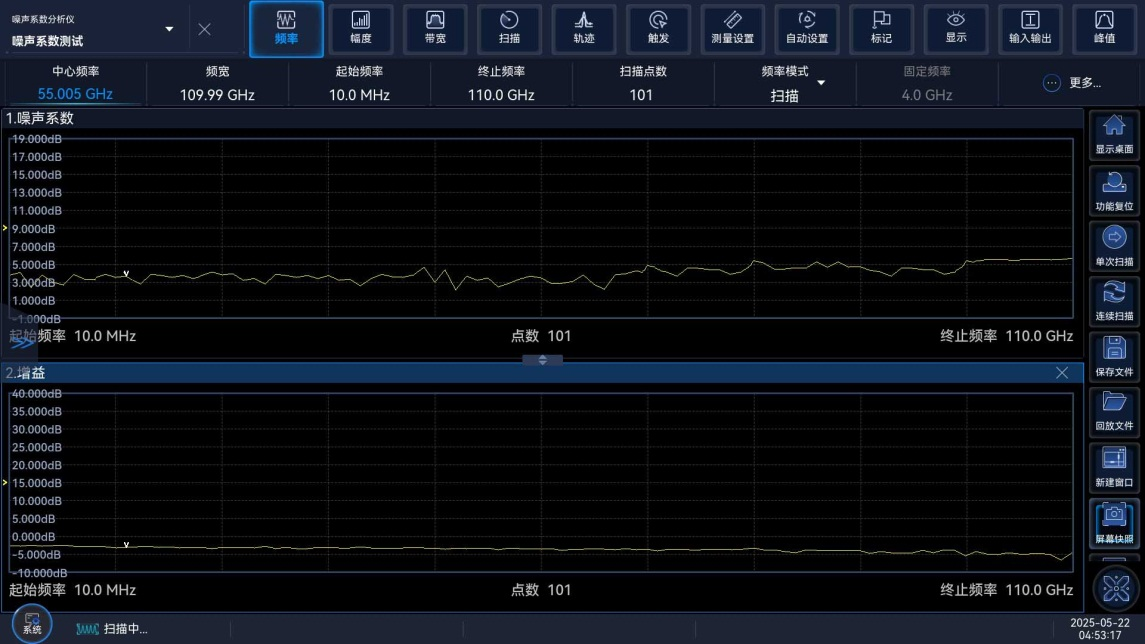
Task: Open the 标记 (marker) menu
Action: click(881, 28)
